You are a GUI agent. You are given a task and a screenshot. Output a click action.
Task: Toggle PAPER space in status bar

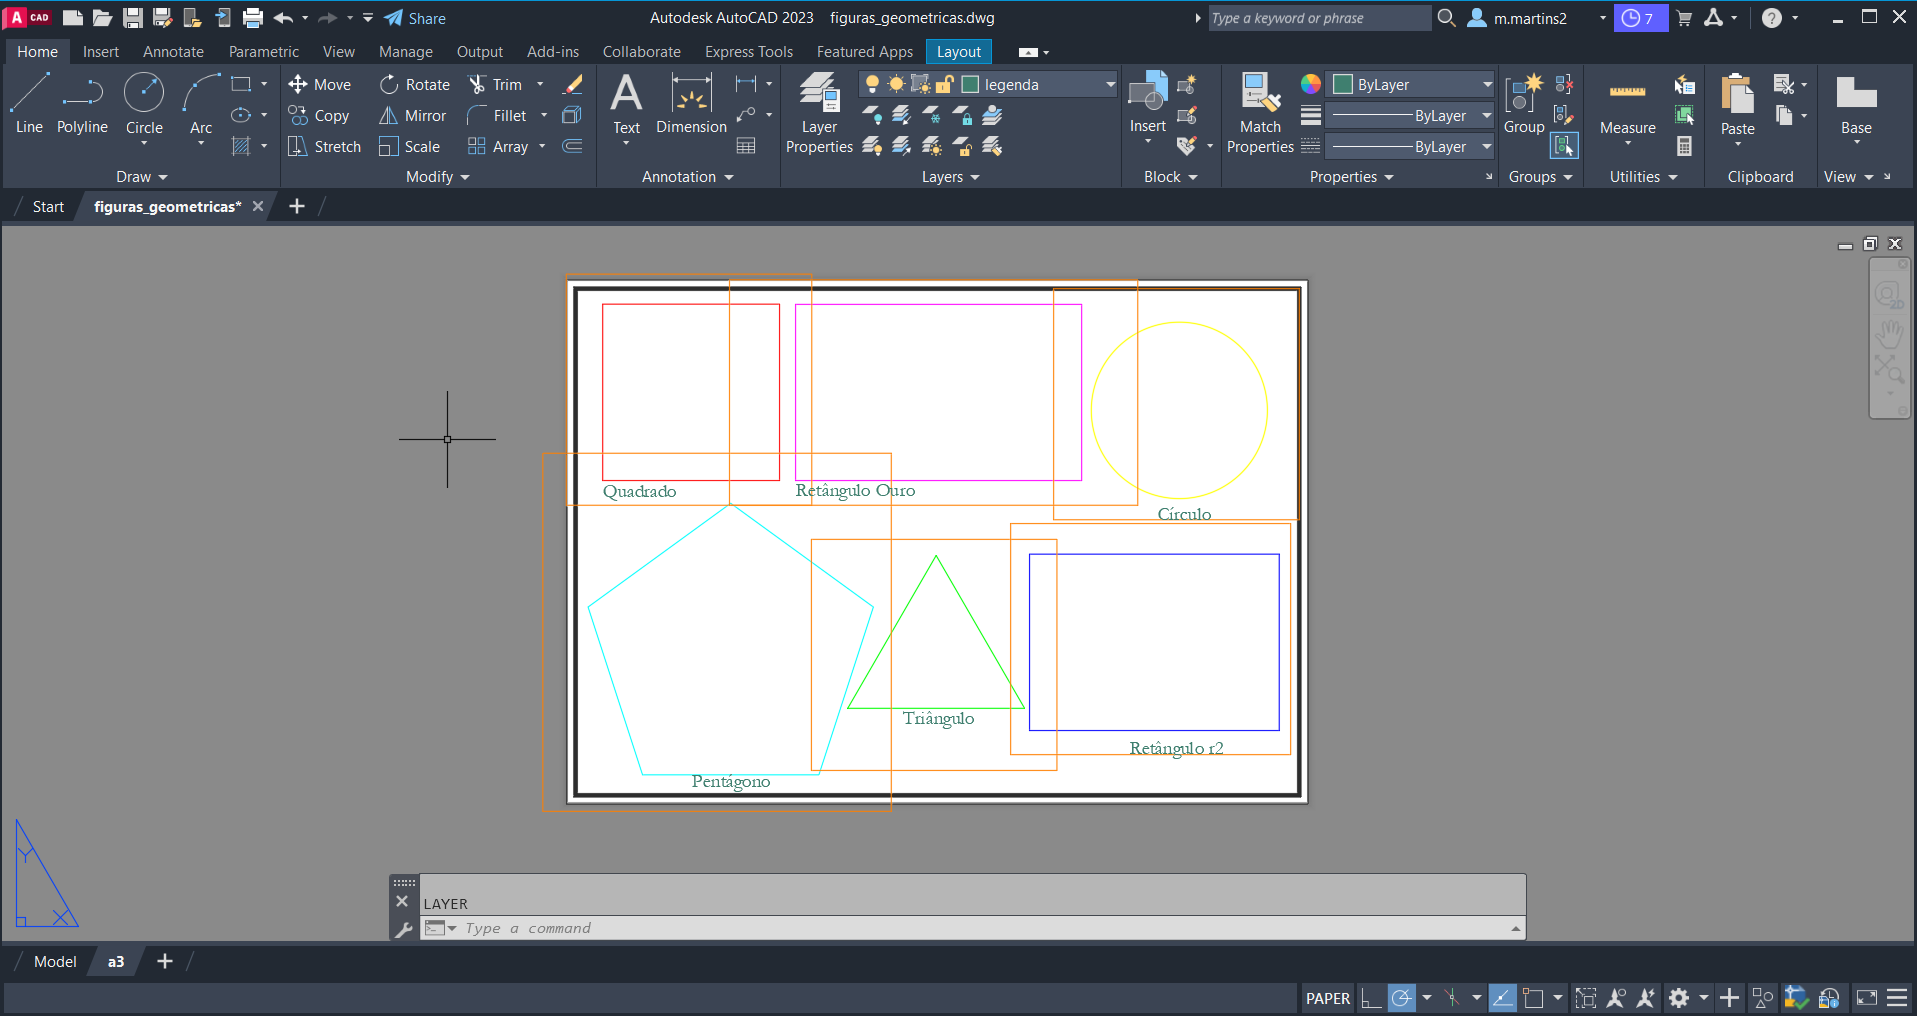pyautogui.click(x=1327, y=998)
